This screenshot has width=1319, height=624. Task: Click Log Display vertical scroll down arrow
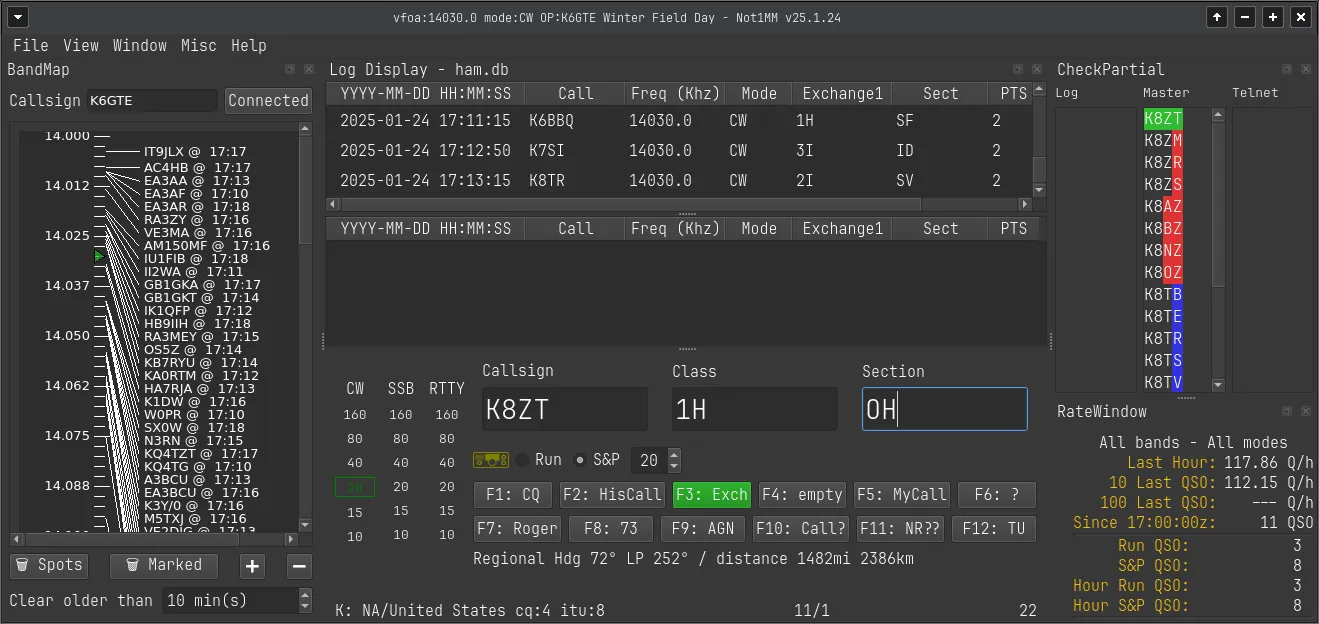click(1039, 189)
